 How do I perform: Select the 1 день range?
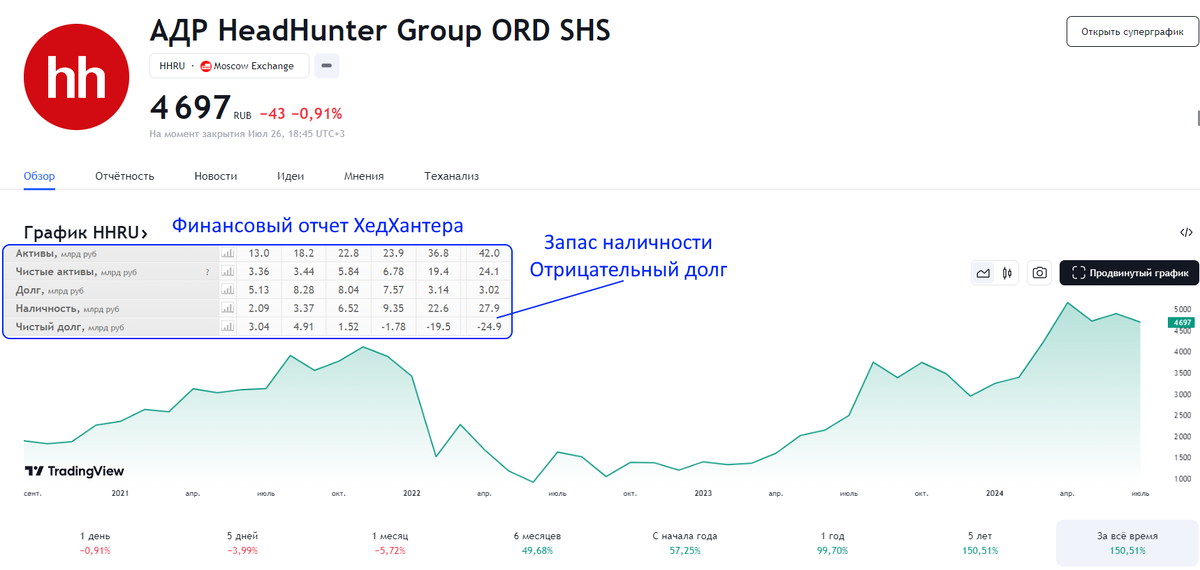pyautogui.click(x=96, y=543)
